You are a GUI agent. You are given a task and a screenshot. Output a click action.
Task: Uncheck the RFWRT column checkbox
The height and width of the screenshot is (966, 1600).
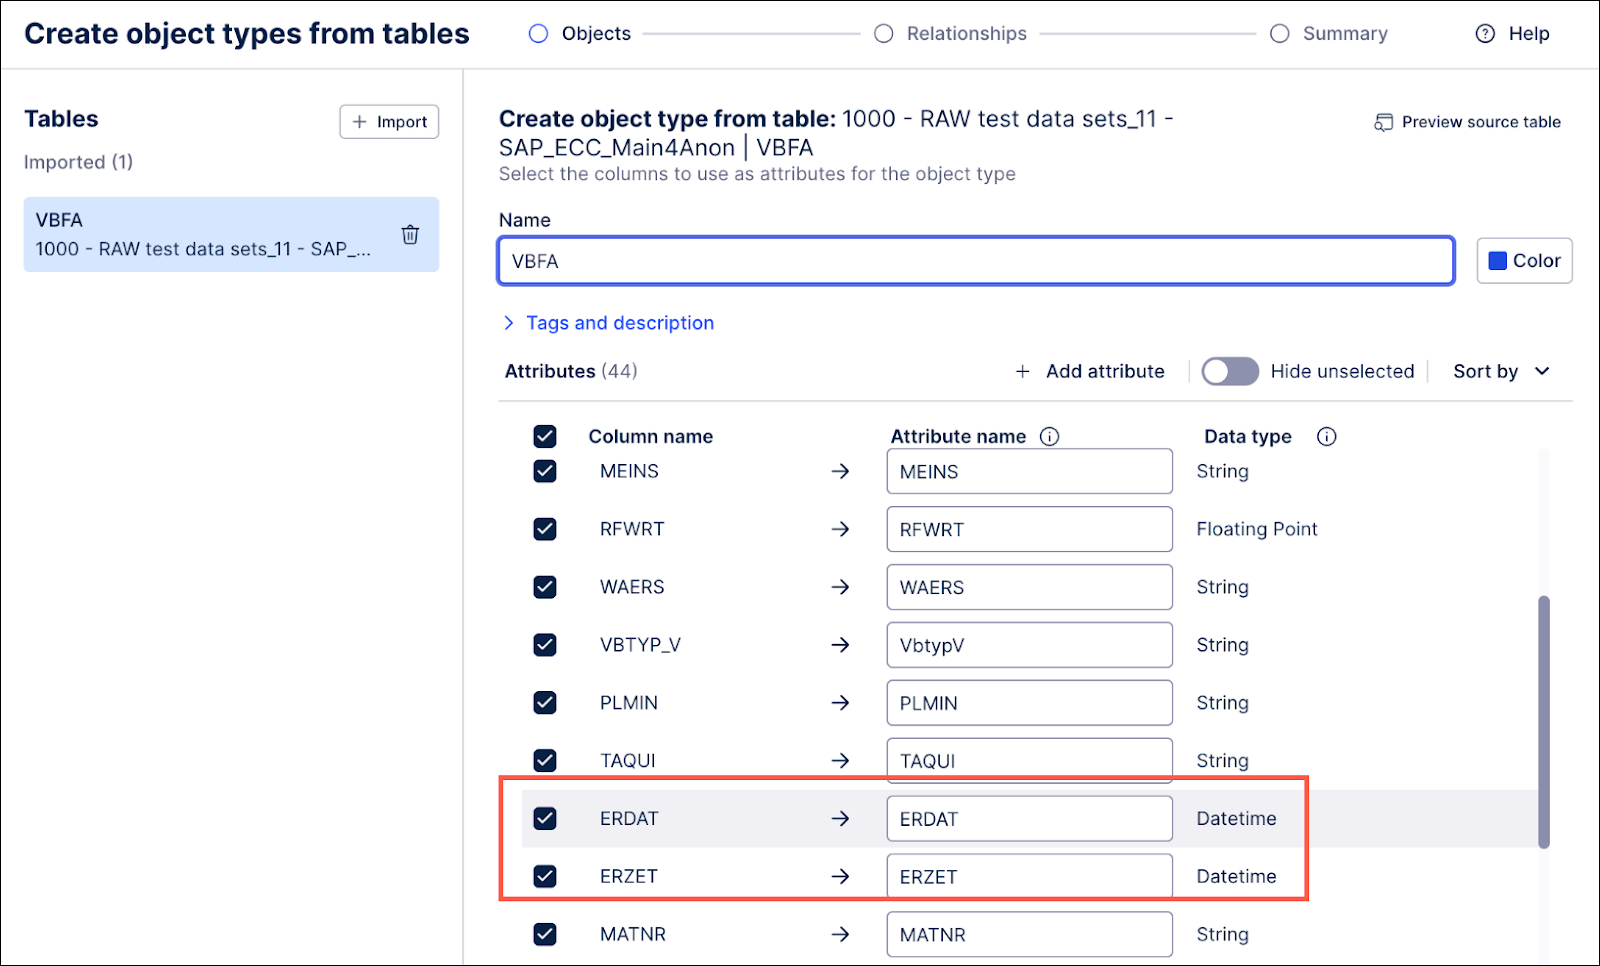point(545,529)
